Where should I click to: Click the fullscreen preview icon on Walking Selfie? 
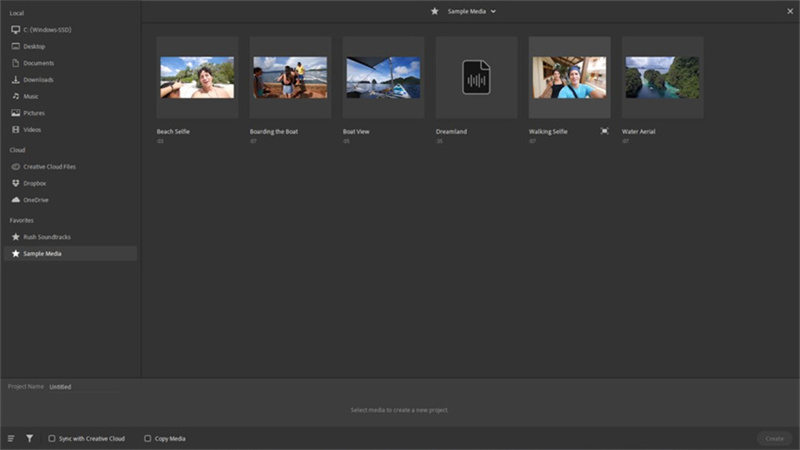tap(604, 131)
